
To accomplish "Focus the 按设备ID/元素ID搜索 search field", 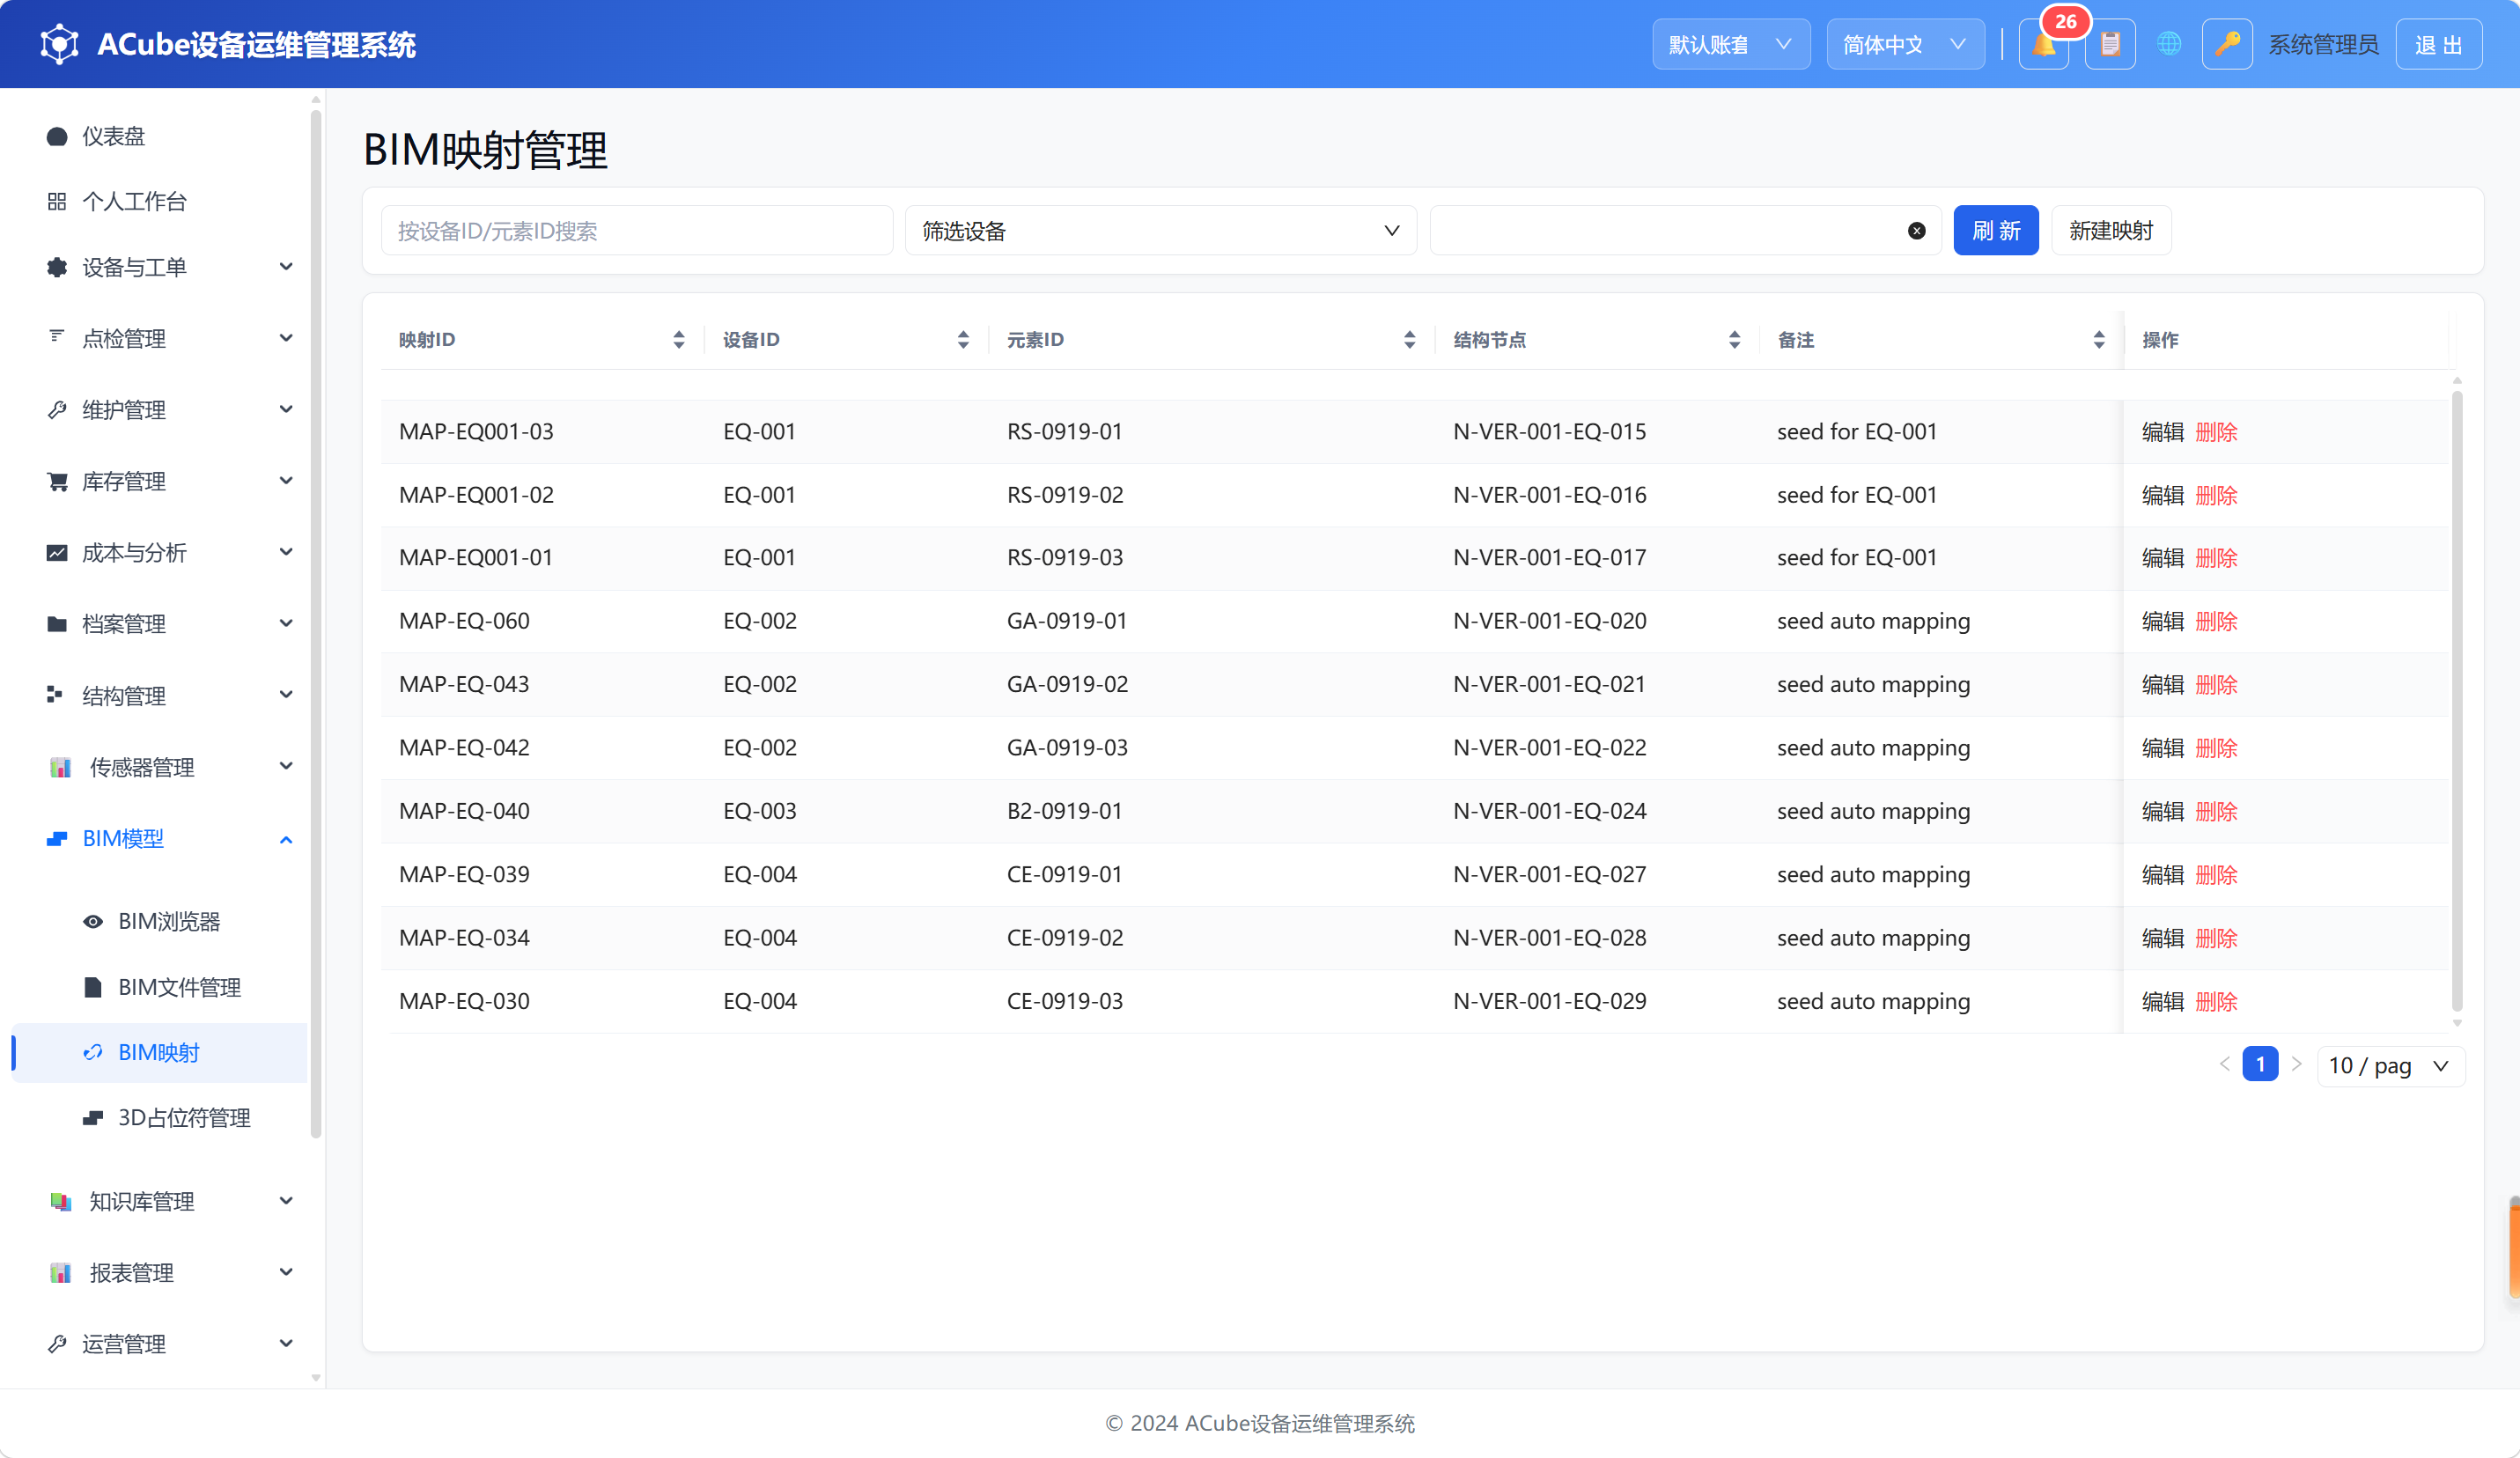I will [637, 231].
